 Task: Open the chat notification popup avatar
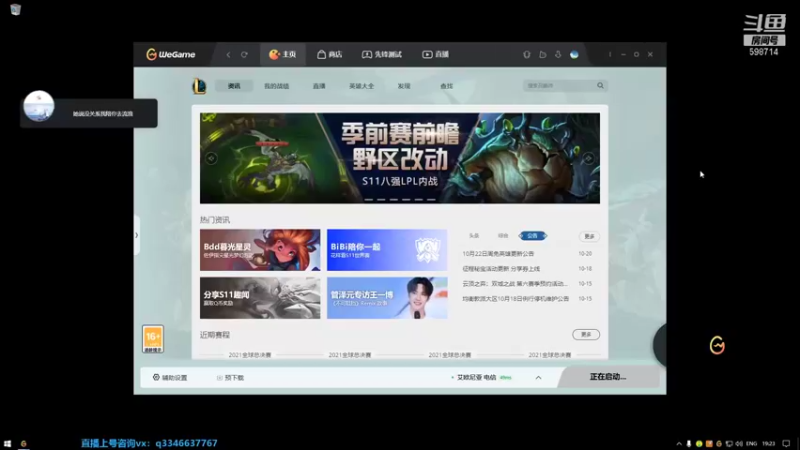click(39, 106)
